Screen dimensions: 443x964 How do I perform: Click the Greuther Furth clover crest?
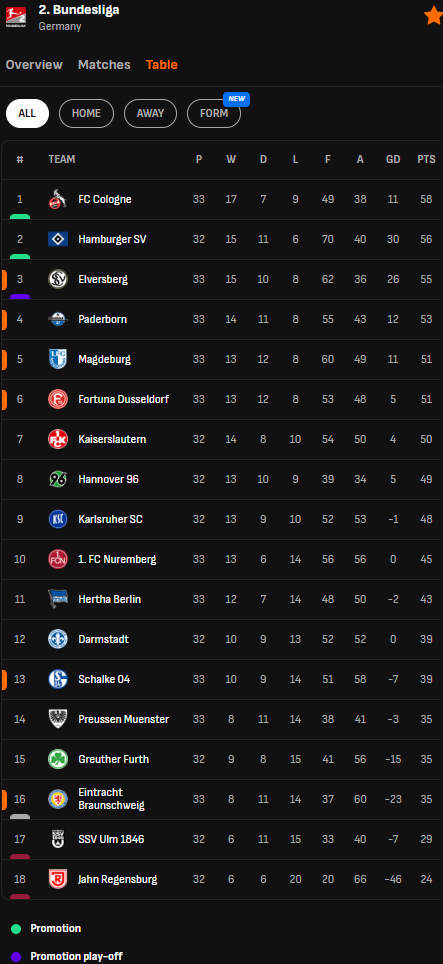58,759
